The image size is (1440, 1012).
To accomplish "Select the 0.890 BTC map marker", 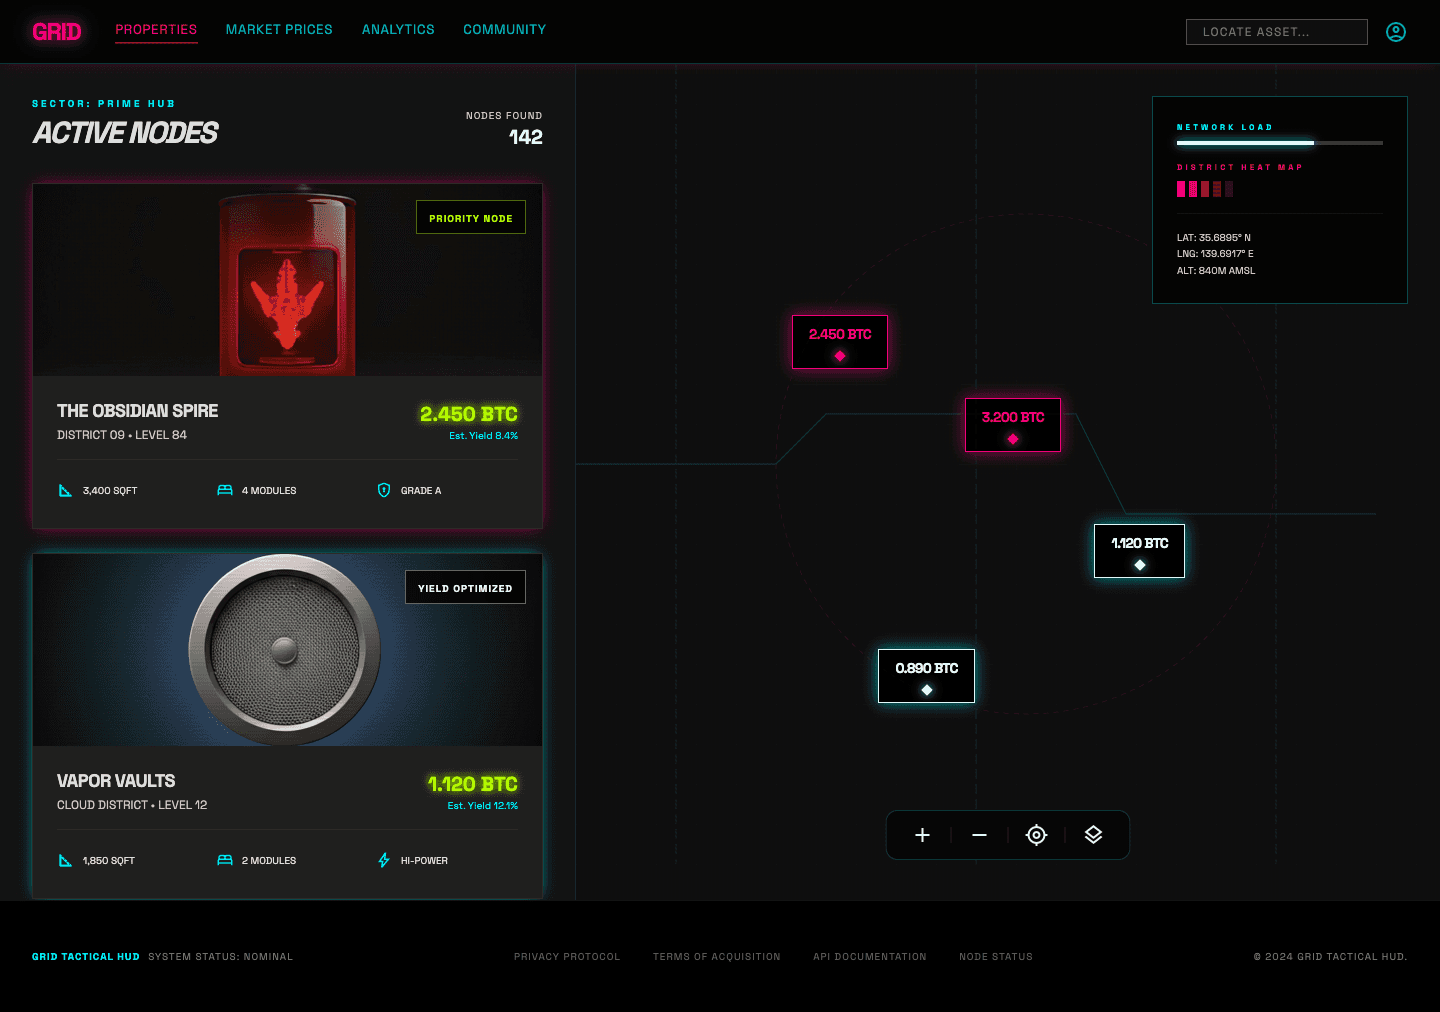I will click(x=926, y=676).
